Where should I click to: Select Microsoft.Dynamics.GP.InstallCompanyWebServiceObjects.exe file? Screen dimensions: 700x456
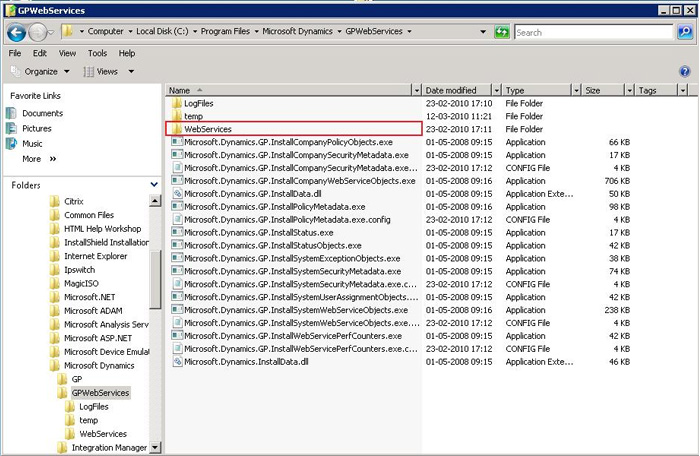[x=300, y=181]
